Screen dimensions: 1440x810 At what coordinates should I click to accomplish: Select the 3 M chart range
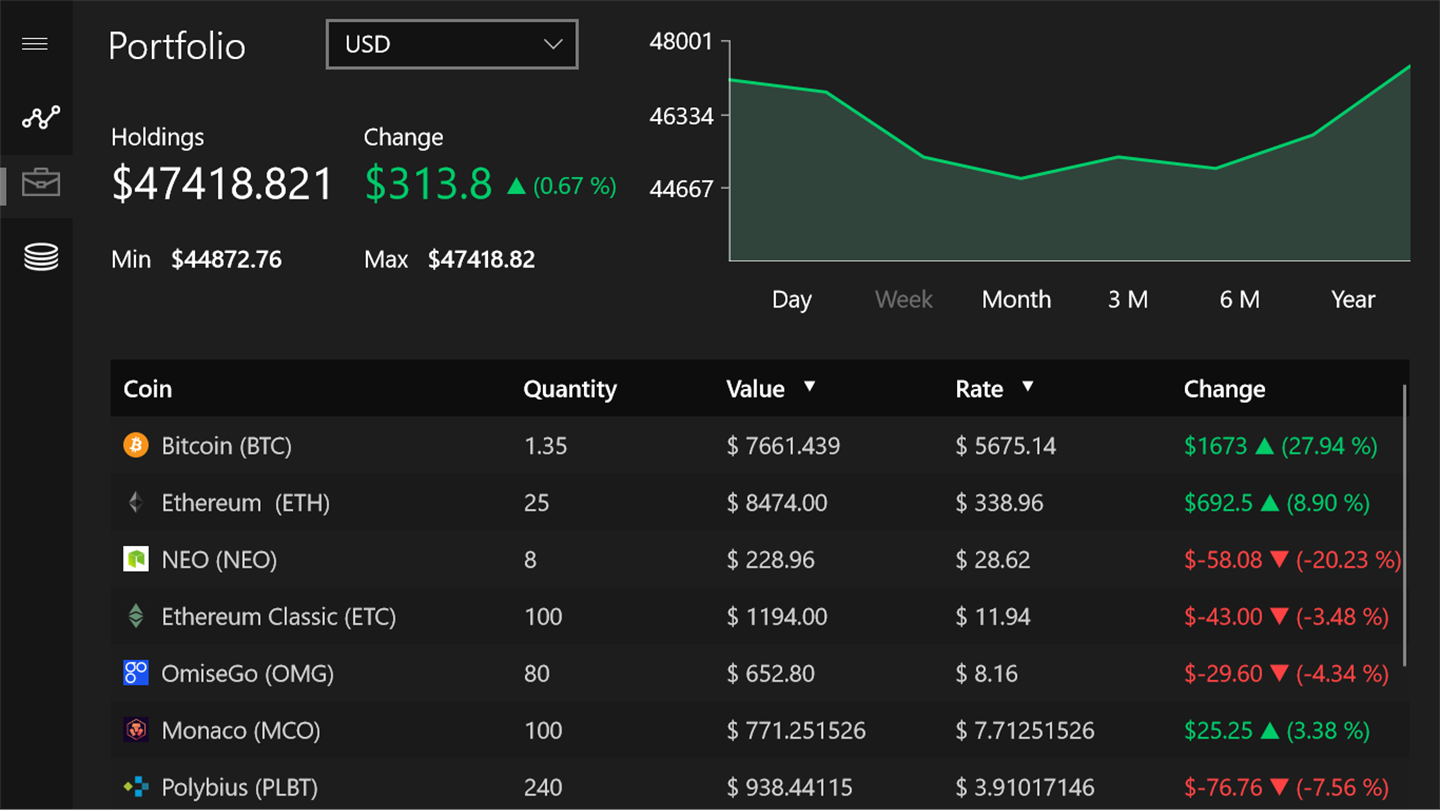click(1128, 299)
